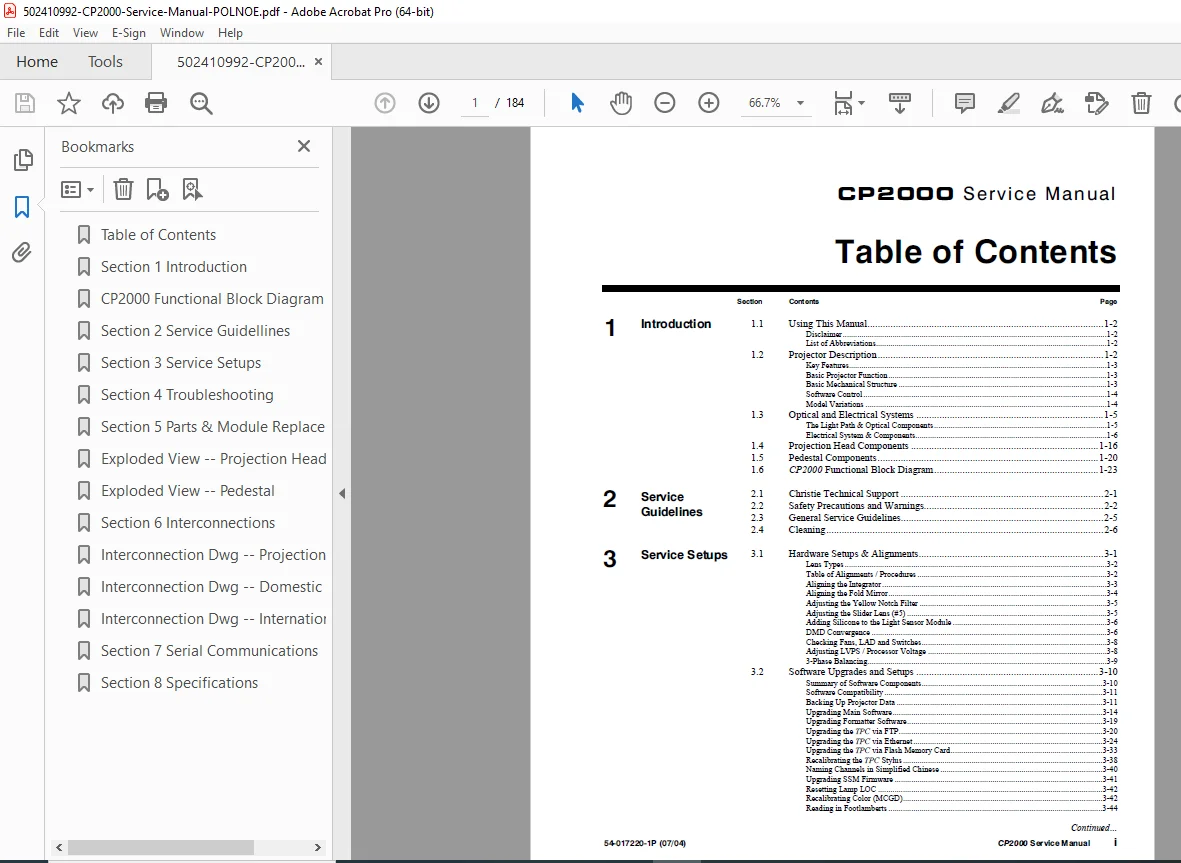Open Interconnection Dwg -- Domestic bookmark
Screen dimensions: 1181x863
[x=212, y=587]
